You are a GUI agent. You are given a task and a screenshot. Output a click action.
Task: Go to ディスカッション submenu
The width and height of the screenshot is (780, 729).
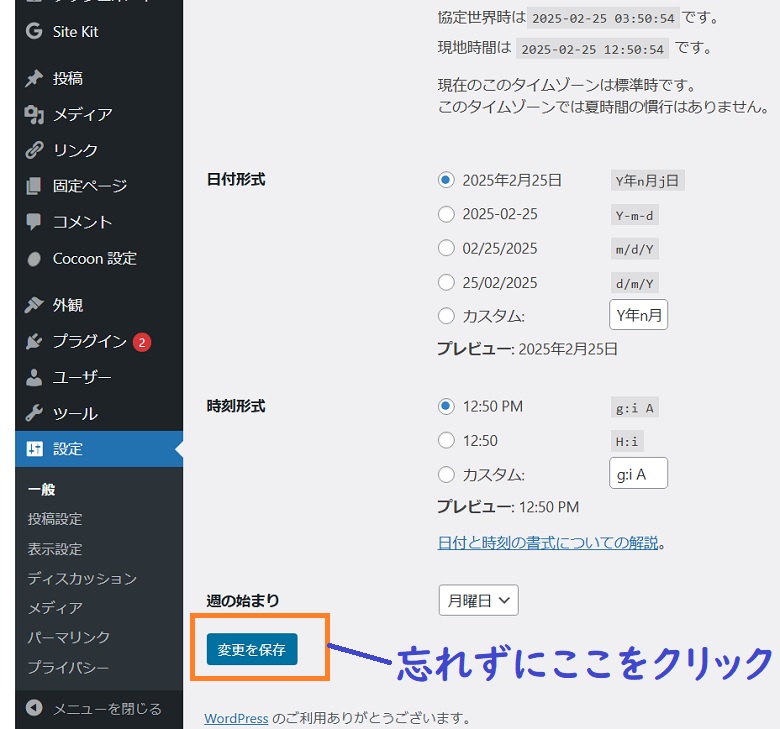pos(82,578)
